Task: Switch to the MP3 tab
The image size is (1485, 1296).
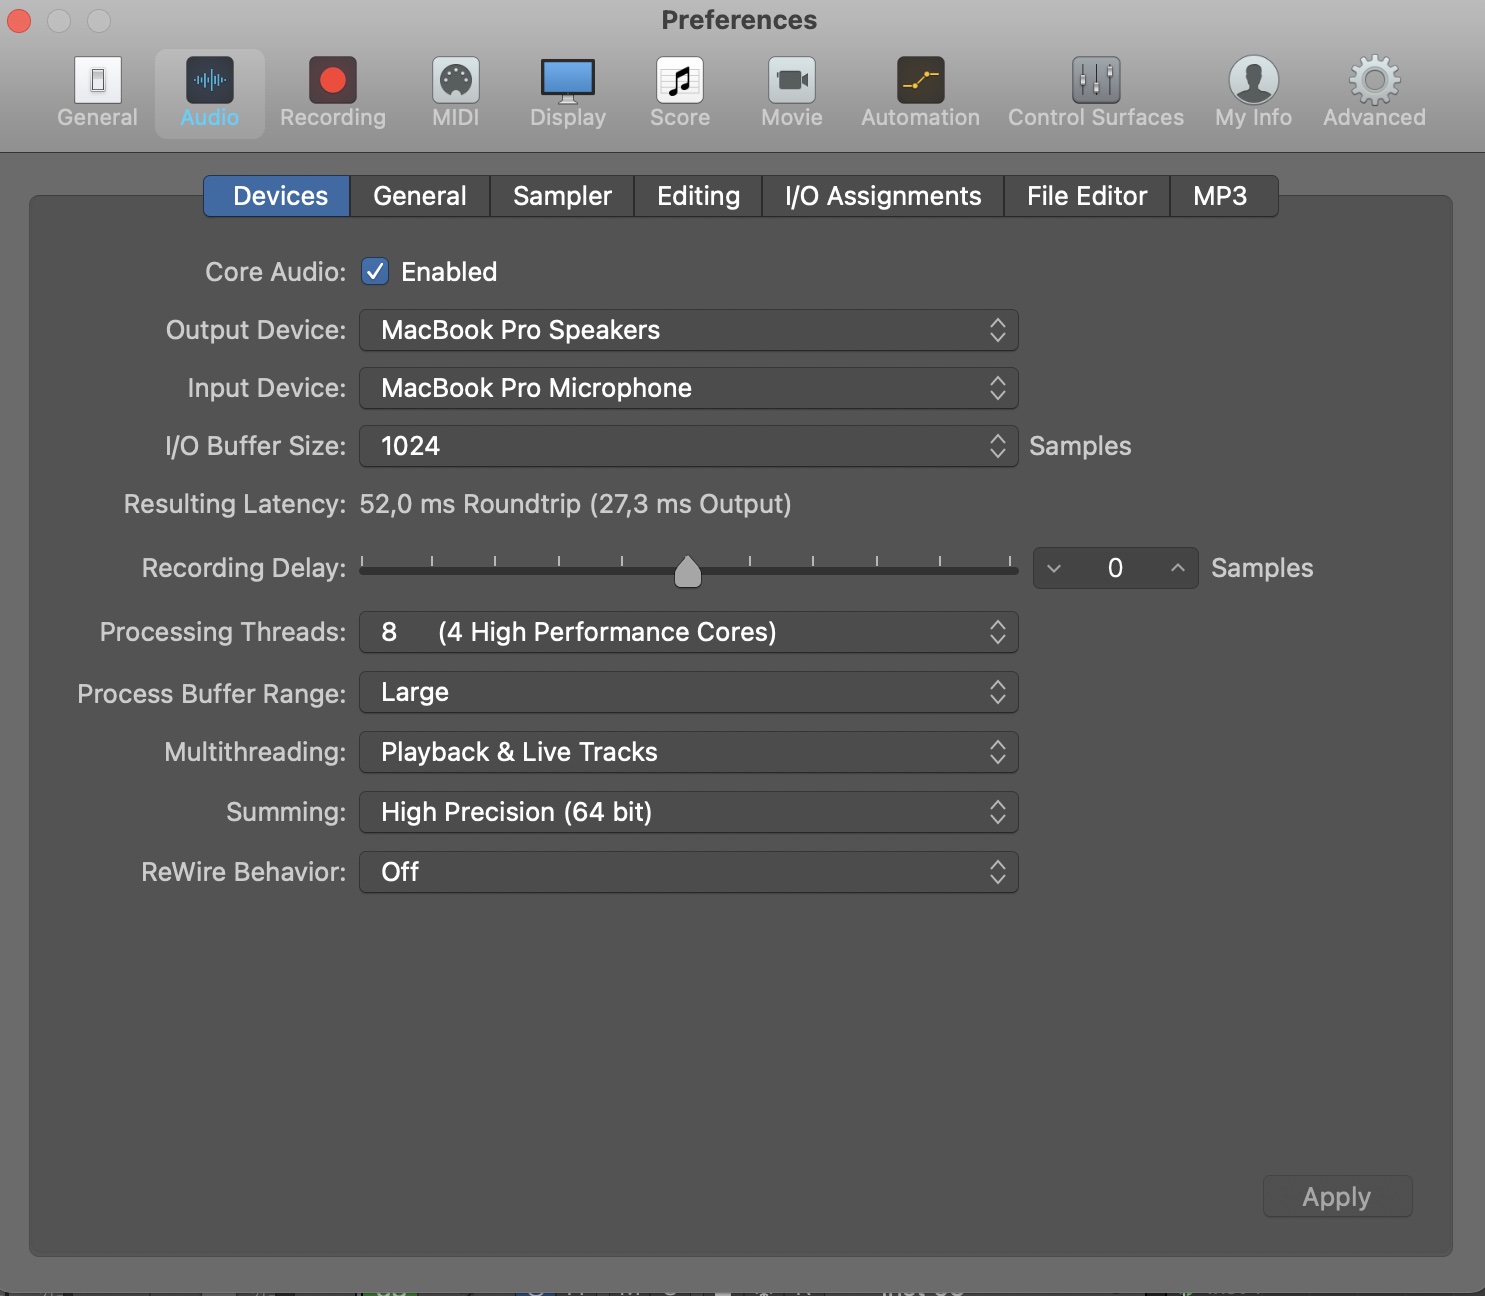Action: point(1223,196)
